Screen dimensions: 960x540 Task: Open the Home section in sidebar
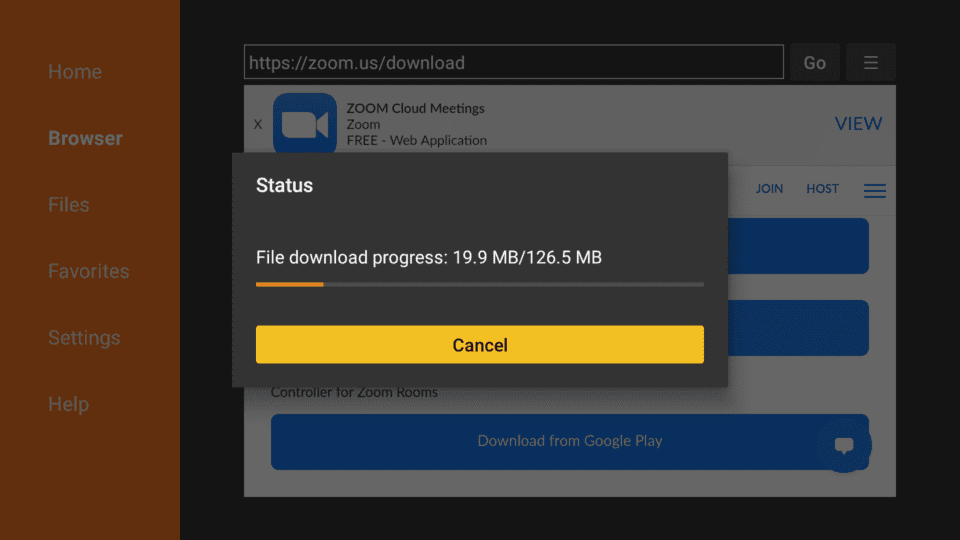[x=75, y=72]
